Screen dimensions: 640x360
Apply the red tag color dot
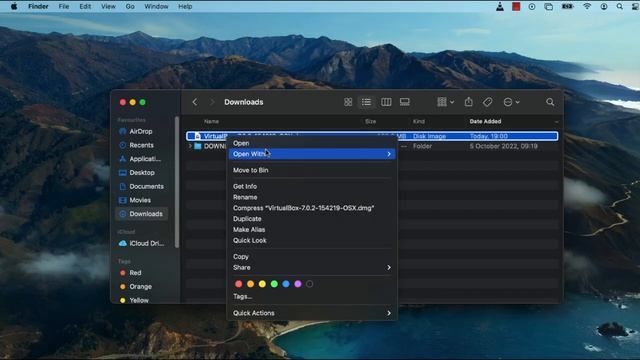[x=239, y=284]
